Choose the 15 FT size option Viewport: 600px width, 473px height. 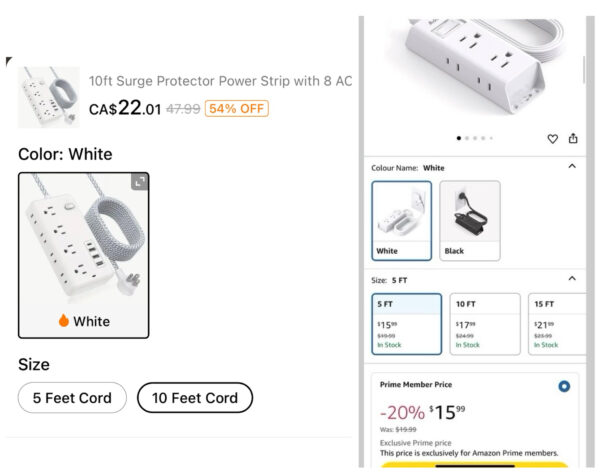tap(557, 324)
